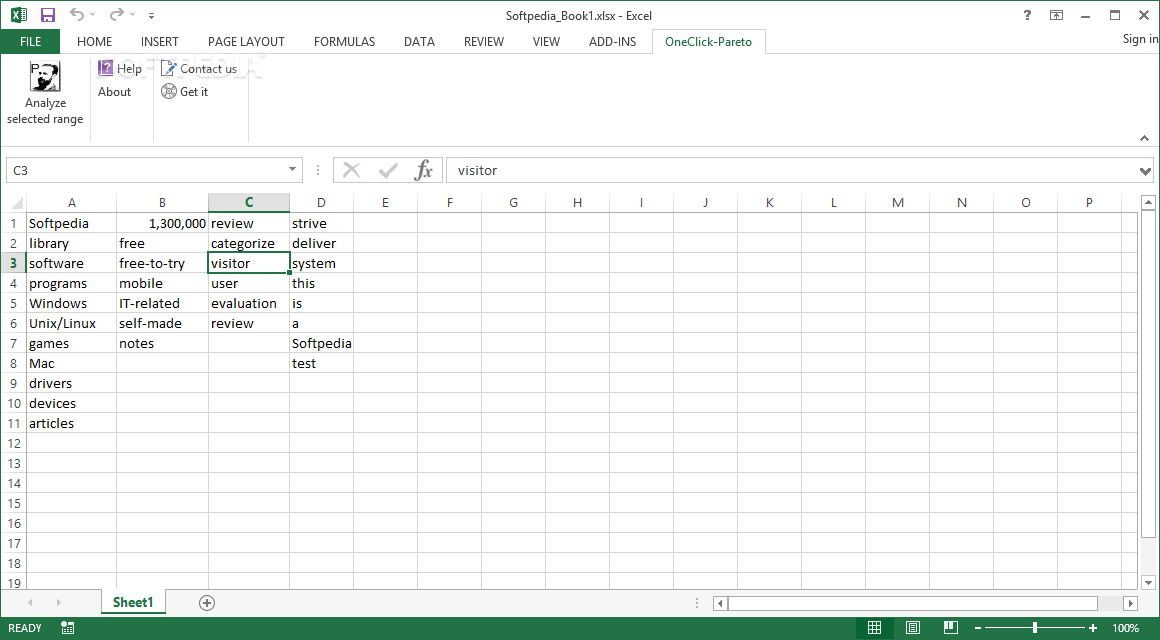Select cell containing 1,300,000
This screenshot has height=640, width=1160.
pos(162,223)
